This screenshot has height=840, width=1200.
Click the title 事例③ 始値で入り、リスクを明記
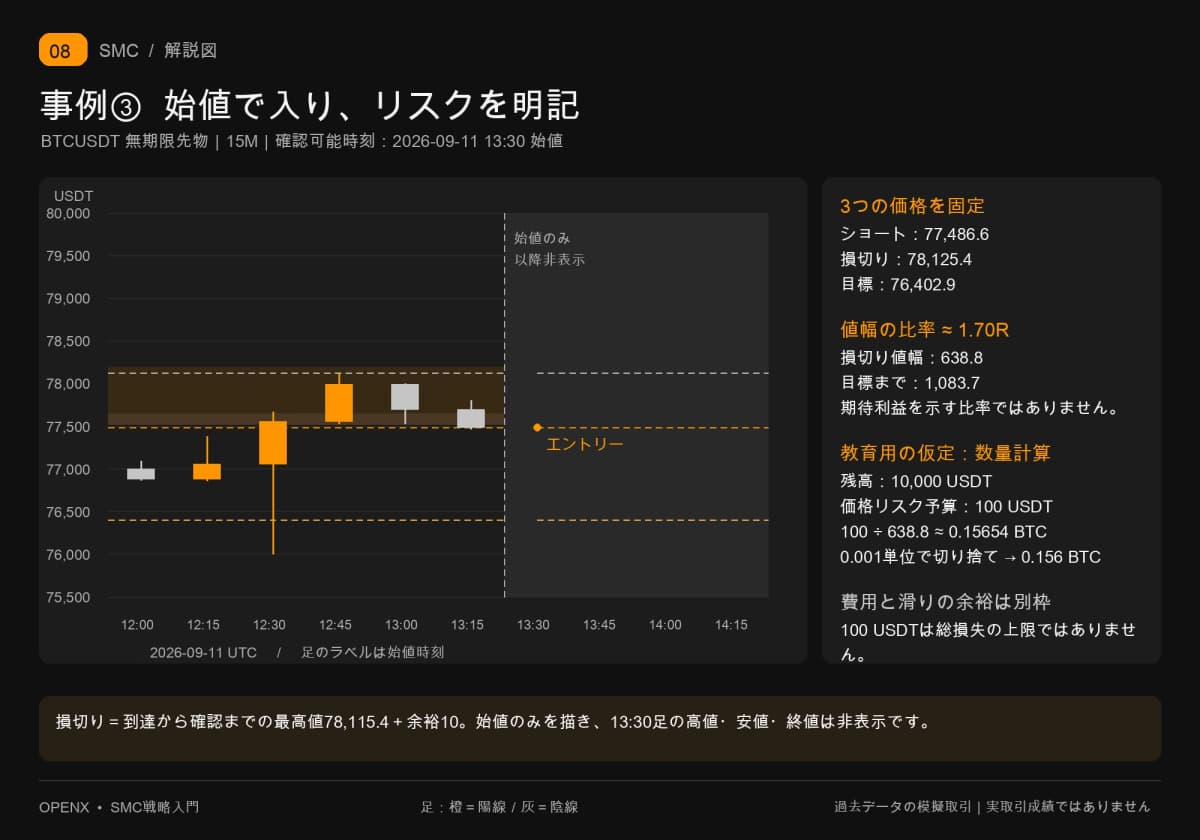click(x=310, y=105)
